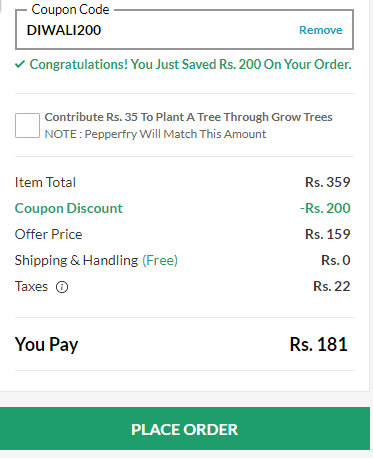This screenshot has width=373, height=458.
Task: Remove the DIWALI200 coupon
Action: 321,30
